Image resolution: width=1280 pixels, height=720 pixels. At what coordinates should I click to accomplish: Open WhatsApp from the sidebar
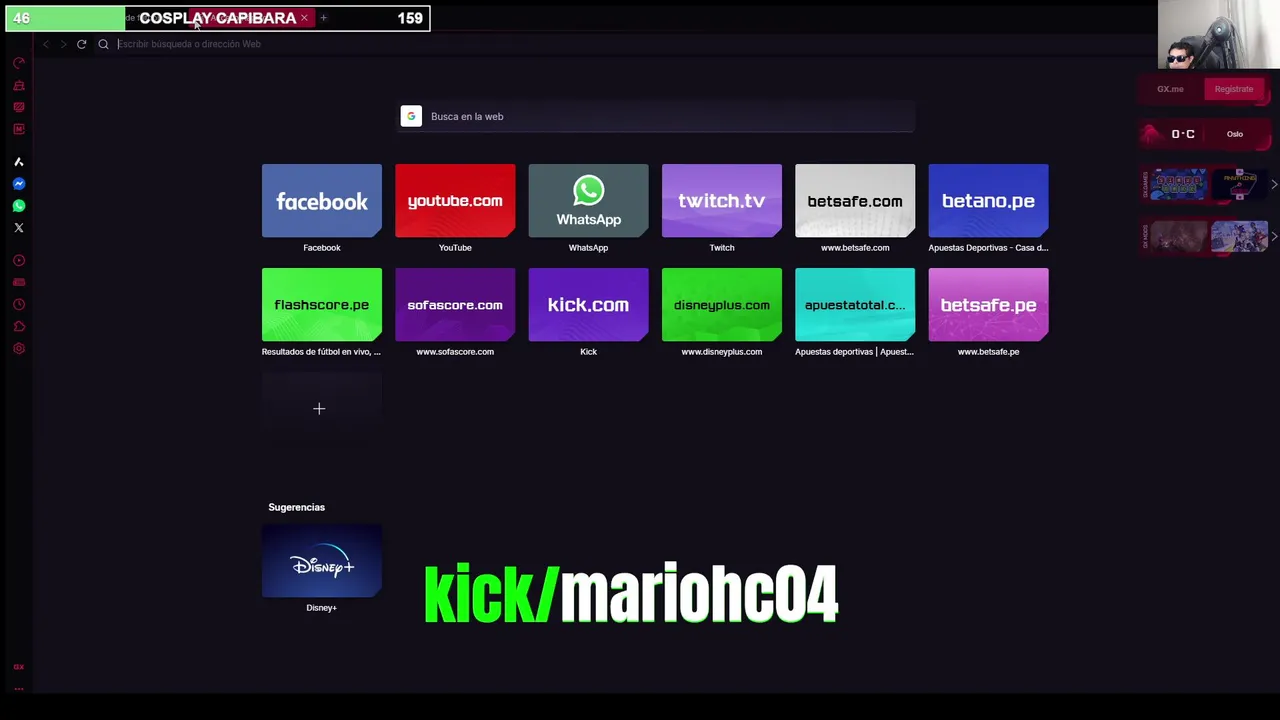(18, 205)
